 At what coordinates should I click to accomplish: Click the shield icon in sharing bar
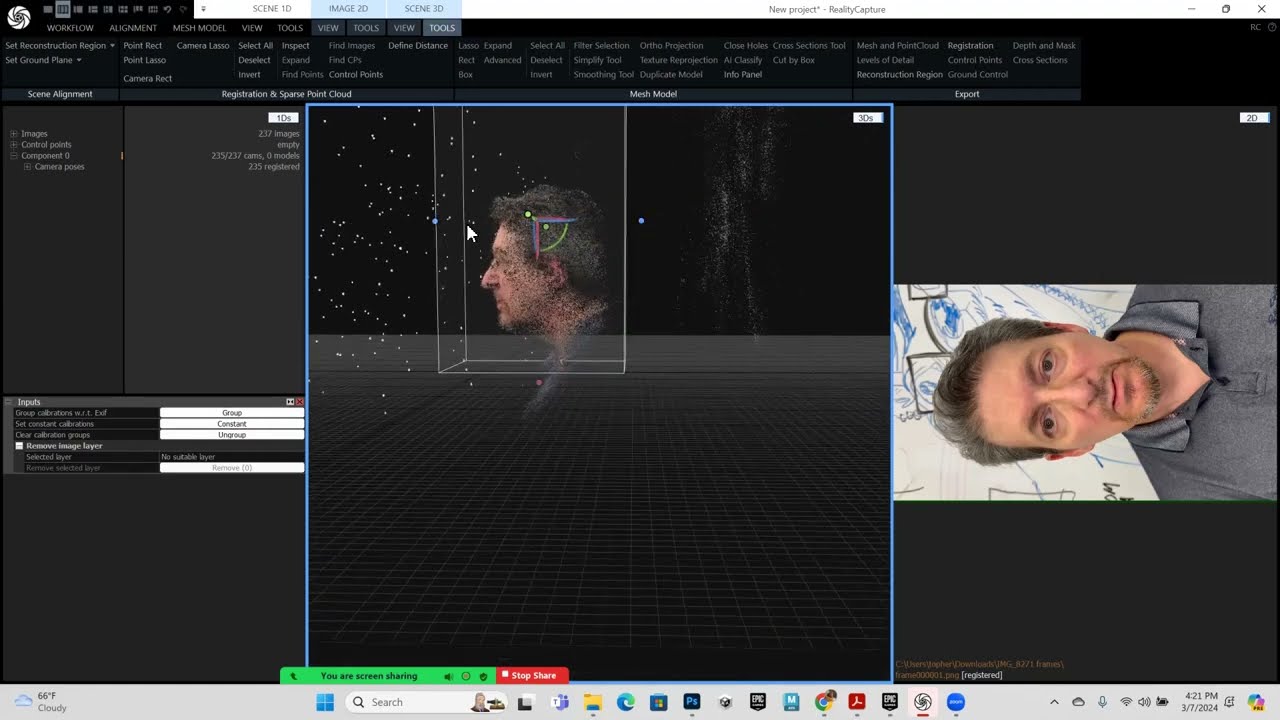[x=483, y=676]
